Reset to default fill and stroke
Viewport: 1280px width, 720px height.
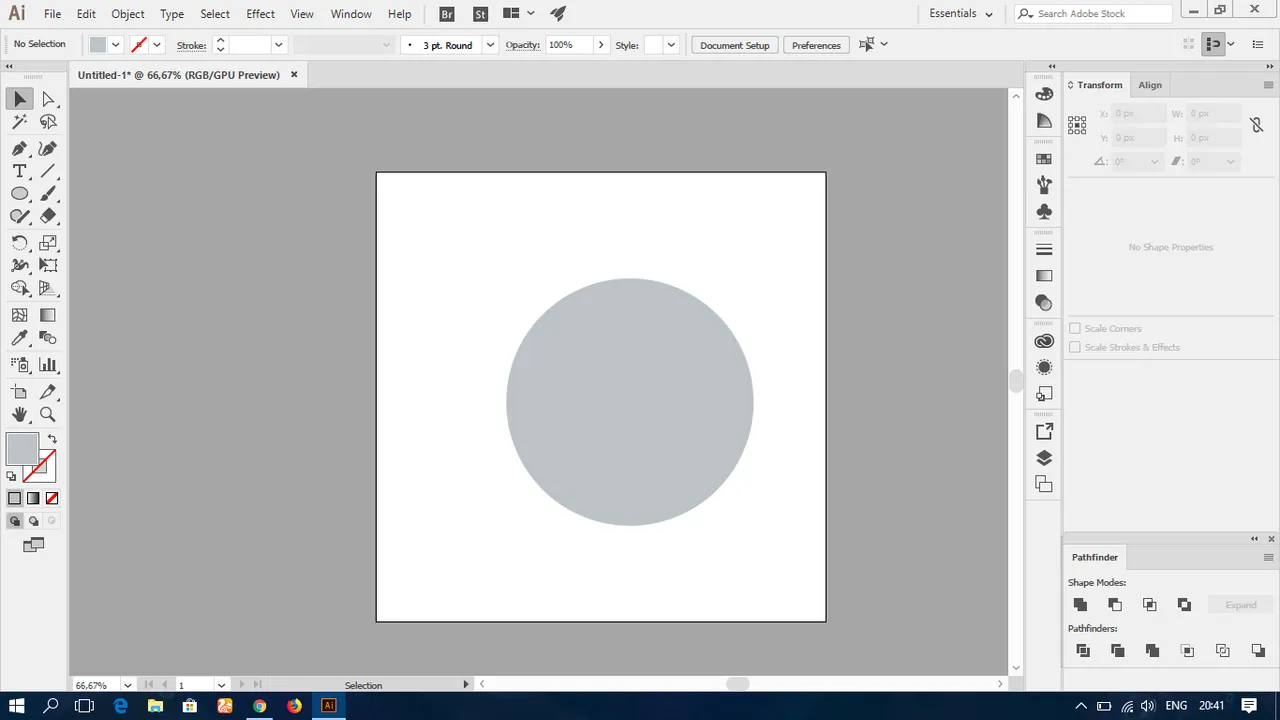pyautogui.click(x=12, y=477)
